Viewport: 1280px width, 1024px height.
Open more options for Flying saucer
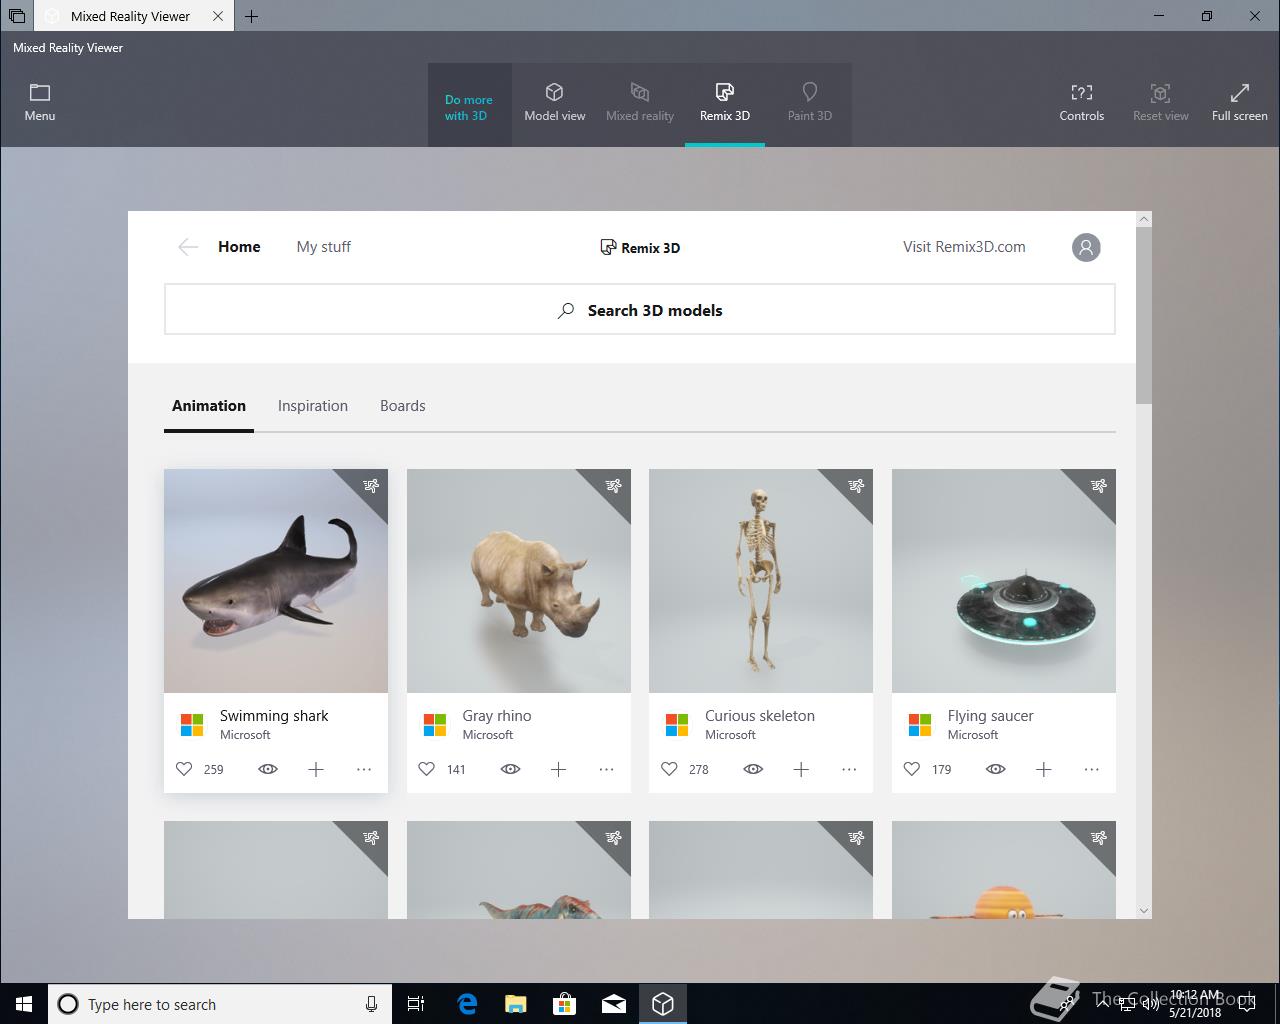pyautogui.click(x=1092, y=769)
